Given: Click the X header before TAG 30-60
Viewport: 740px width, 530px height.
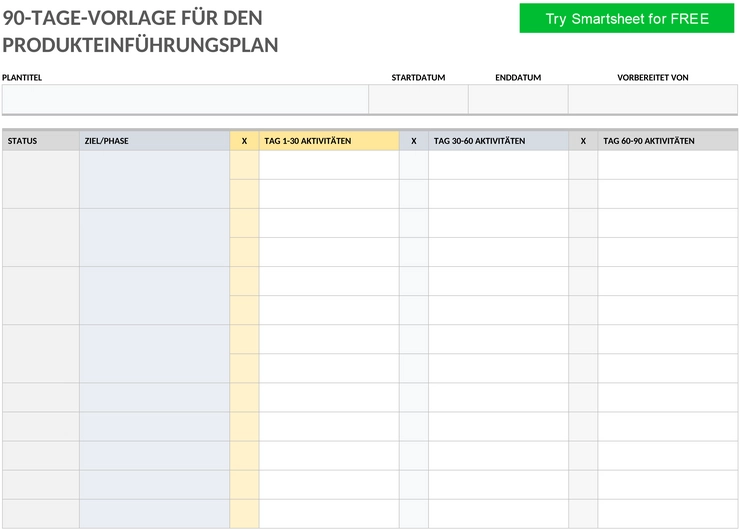Looking at the screenshot, I should 414,141.
